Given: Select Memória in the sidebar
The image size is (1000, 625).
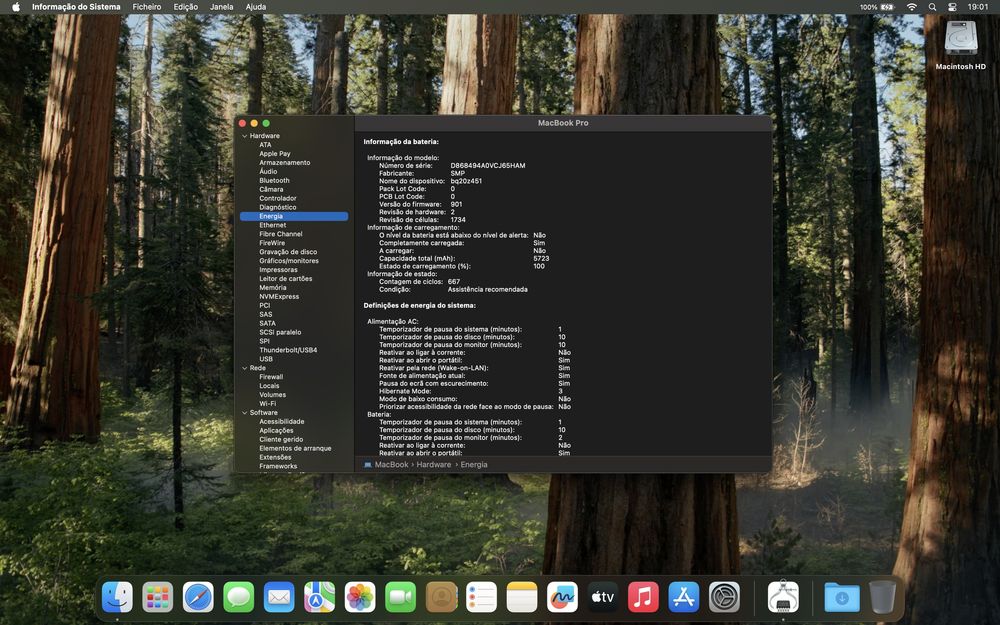Looking at the screenshot, I should tap(272, 288).
